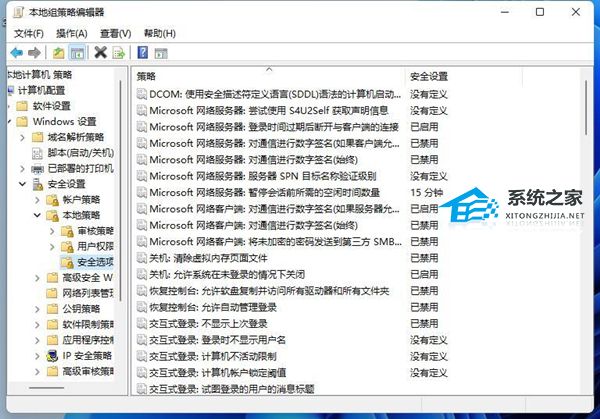Select 恢复控制台: 允许软盘复制 policy
This screenshot has width=600, height=419.
click(269, 291)
